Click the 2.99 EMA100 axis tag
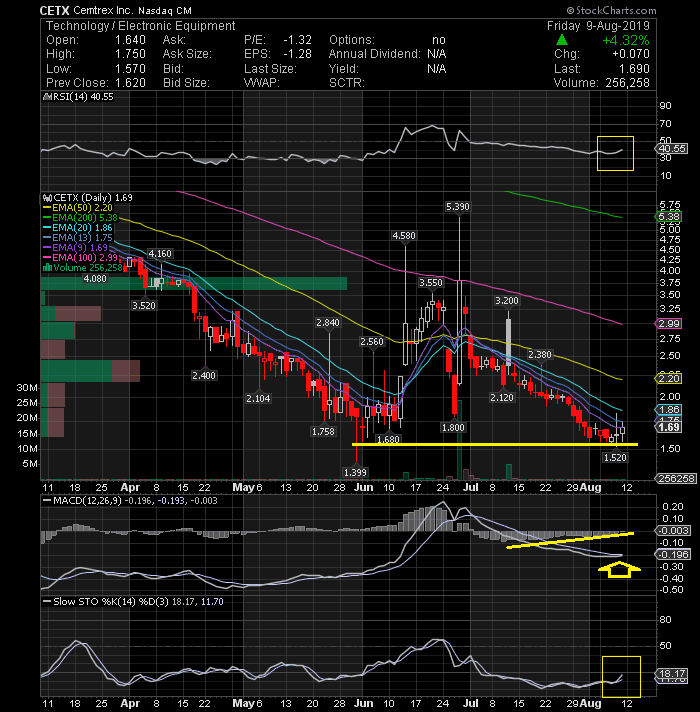700x712 pixels. click(669, 324)
